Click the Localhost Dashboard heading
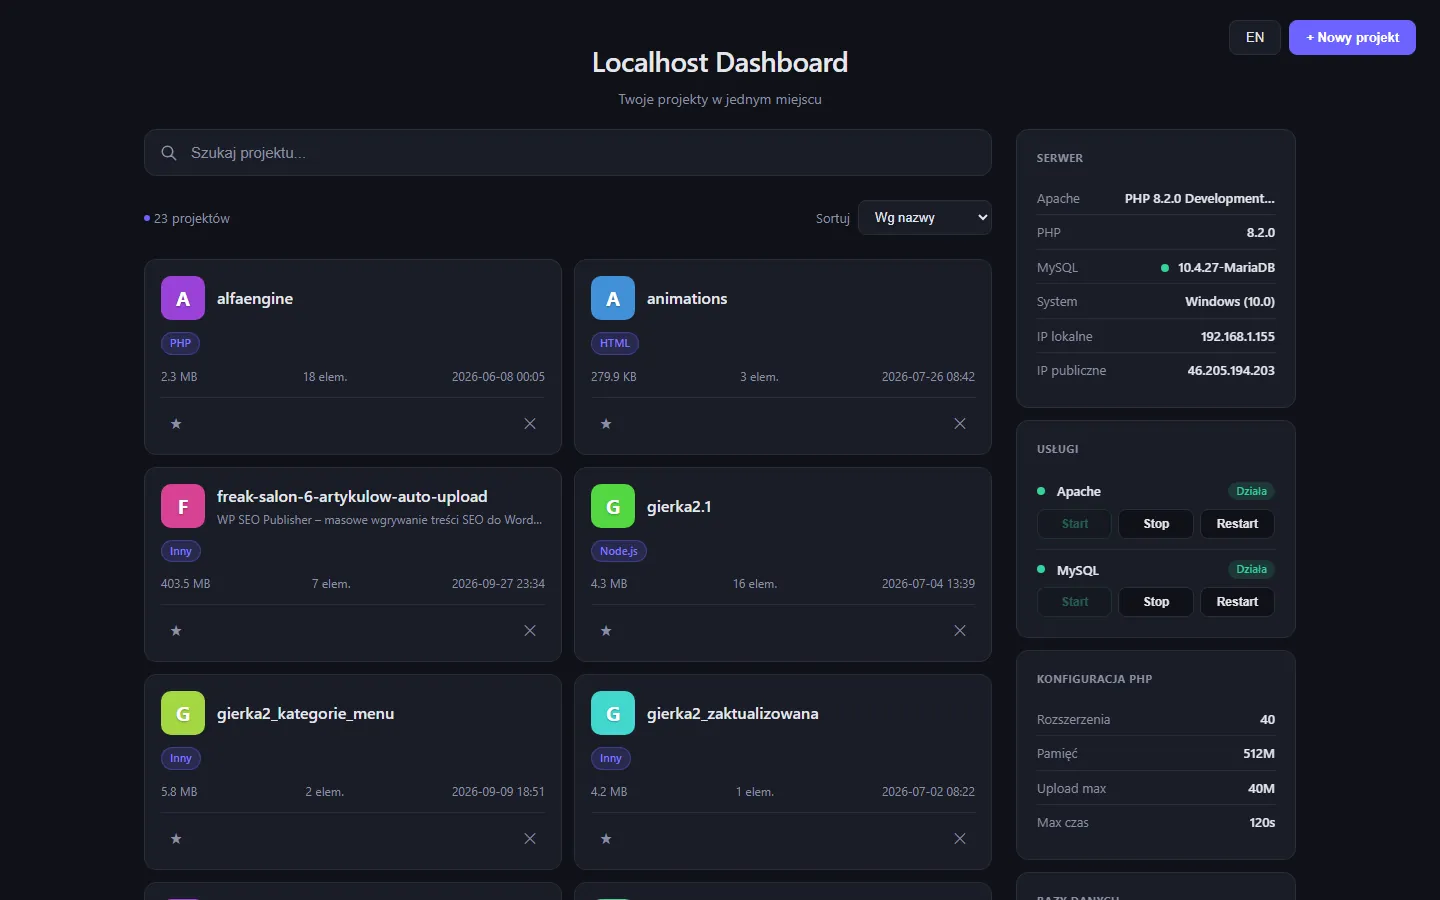1440x900 pixels. coord(720,62)
